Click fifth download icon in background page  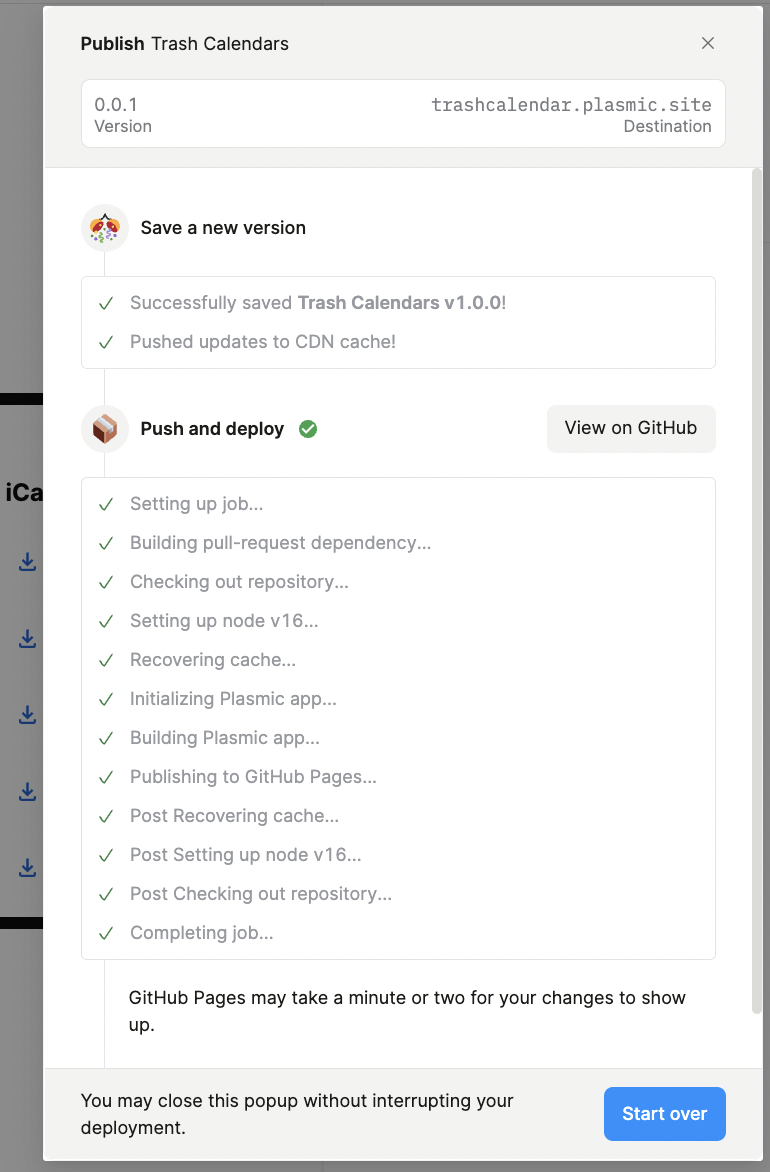(28, 868)
